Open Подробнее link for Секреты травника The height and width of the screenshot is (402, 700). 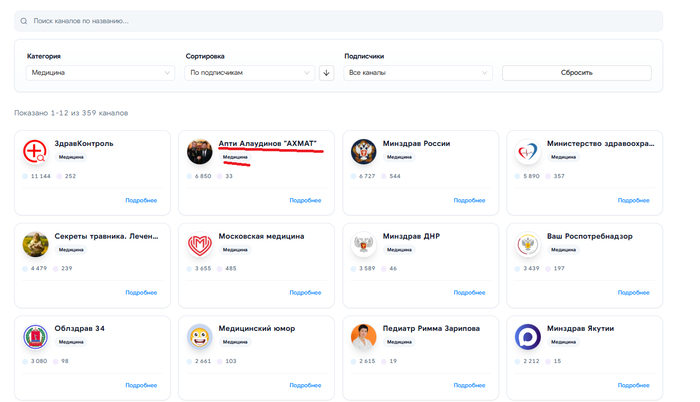[141, 293]
